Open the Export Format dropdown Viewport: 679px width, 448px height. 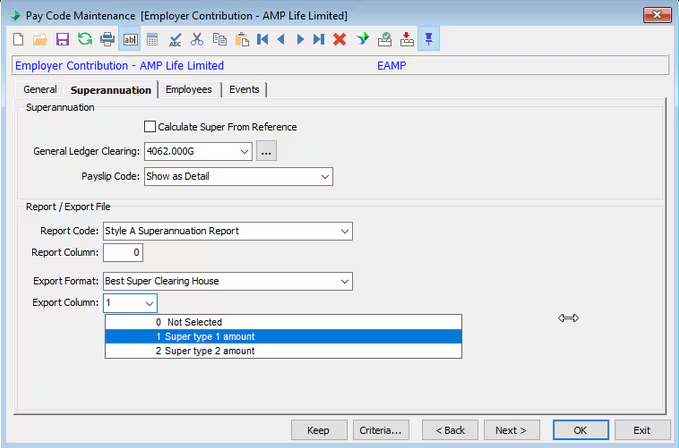345,281
